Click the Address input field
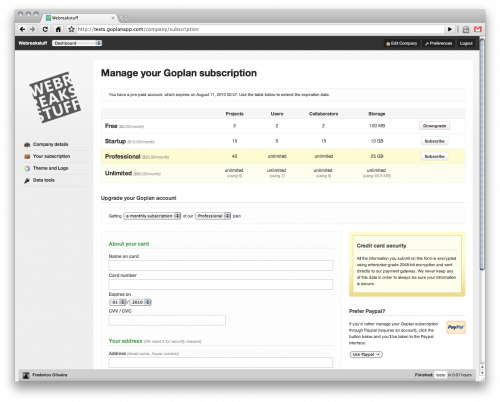The width and height of the screenshot is (500, 402). (x=221, y=363)
